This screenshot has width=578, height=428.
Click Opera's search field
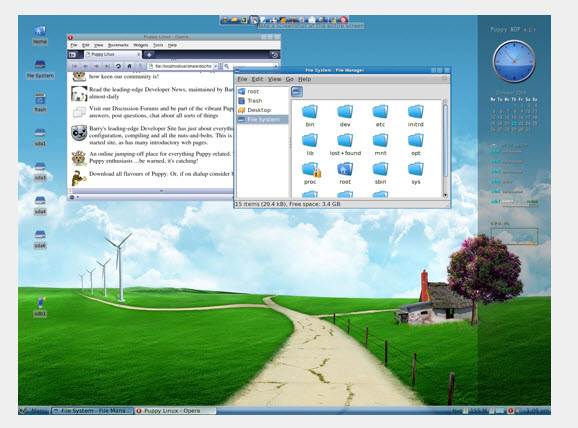pos(251,66)
